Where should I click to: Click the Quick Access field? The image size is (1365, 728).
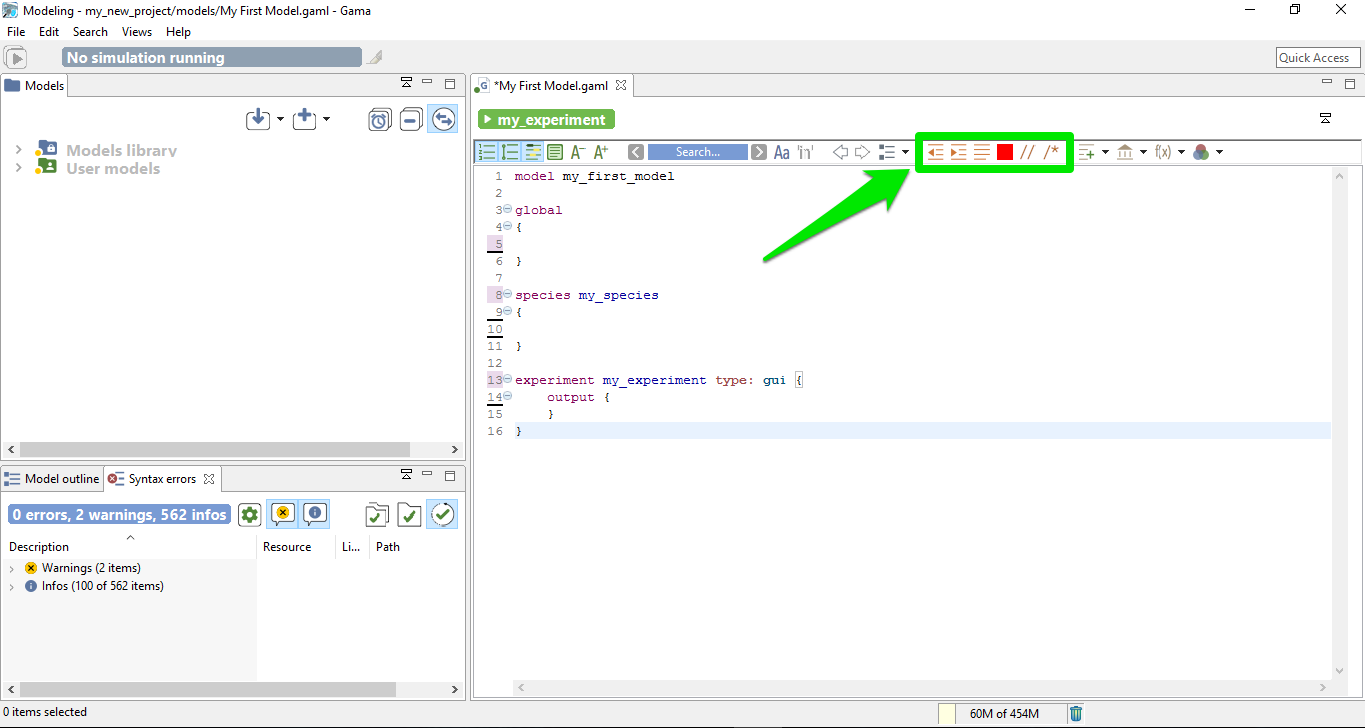1319,58
